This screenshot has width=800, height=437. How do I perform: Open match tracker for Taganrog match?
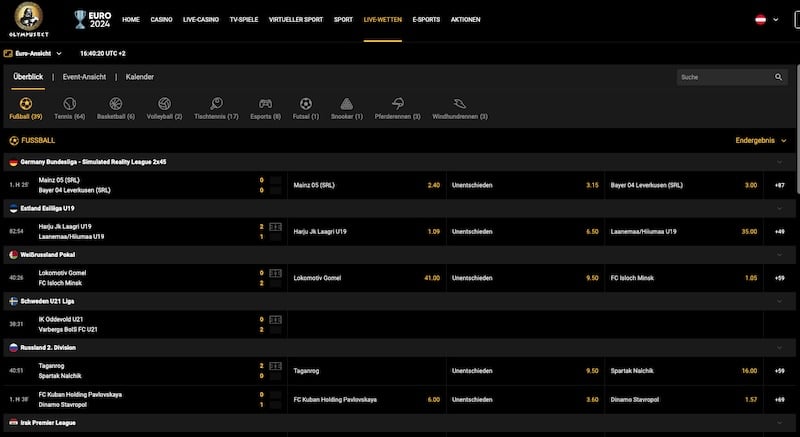click(x=276, y=366)
